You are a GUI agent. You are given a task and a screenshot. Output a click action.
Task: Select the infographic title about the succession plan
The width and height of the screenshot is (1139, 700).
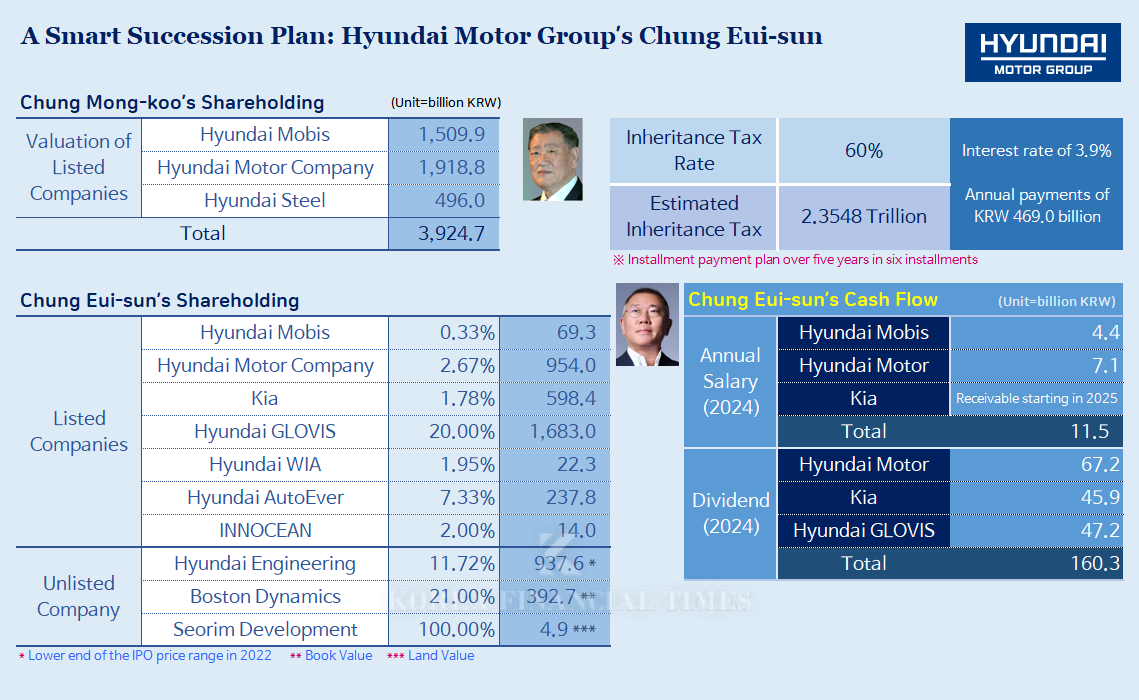pos(421,37)
